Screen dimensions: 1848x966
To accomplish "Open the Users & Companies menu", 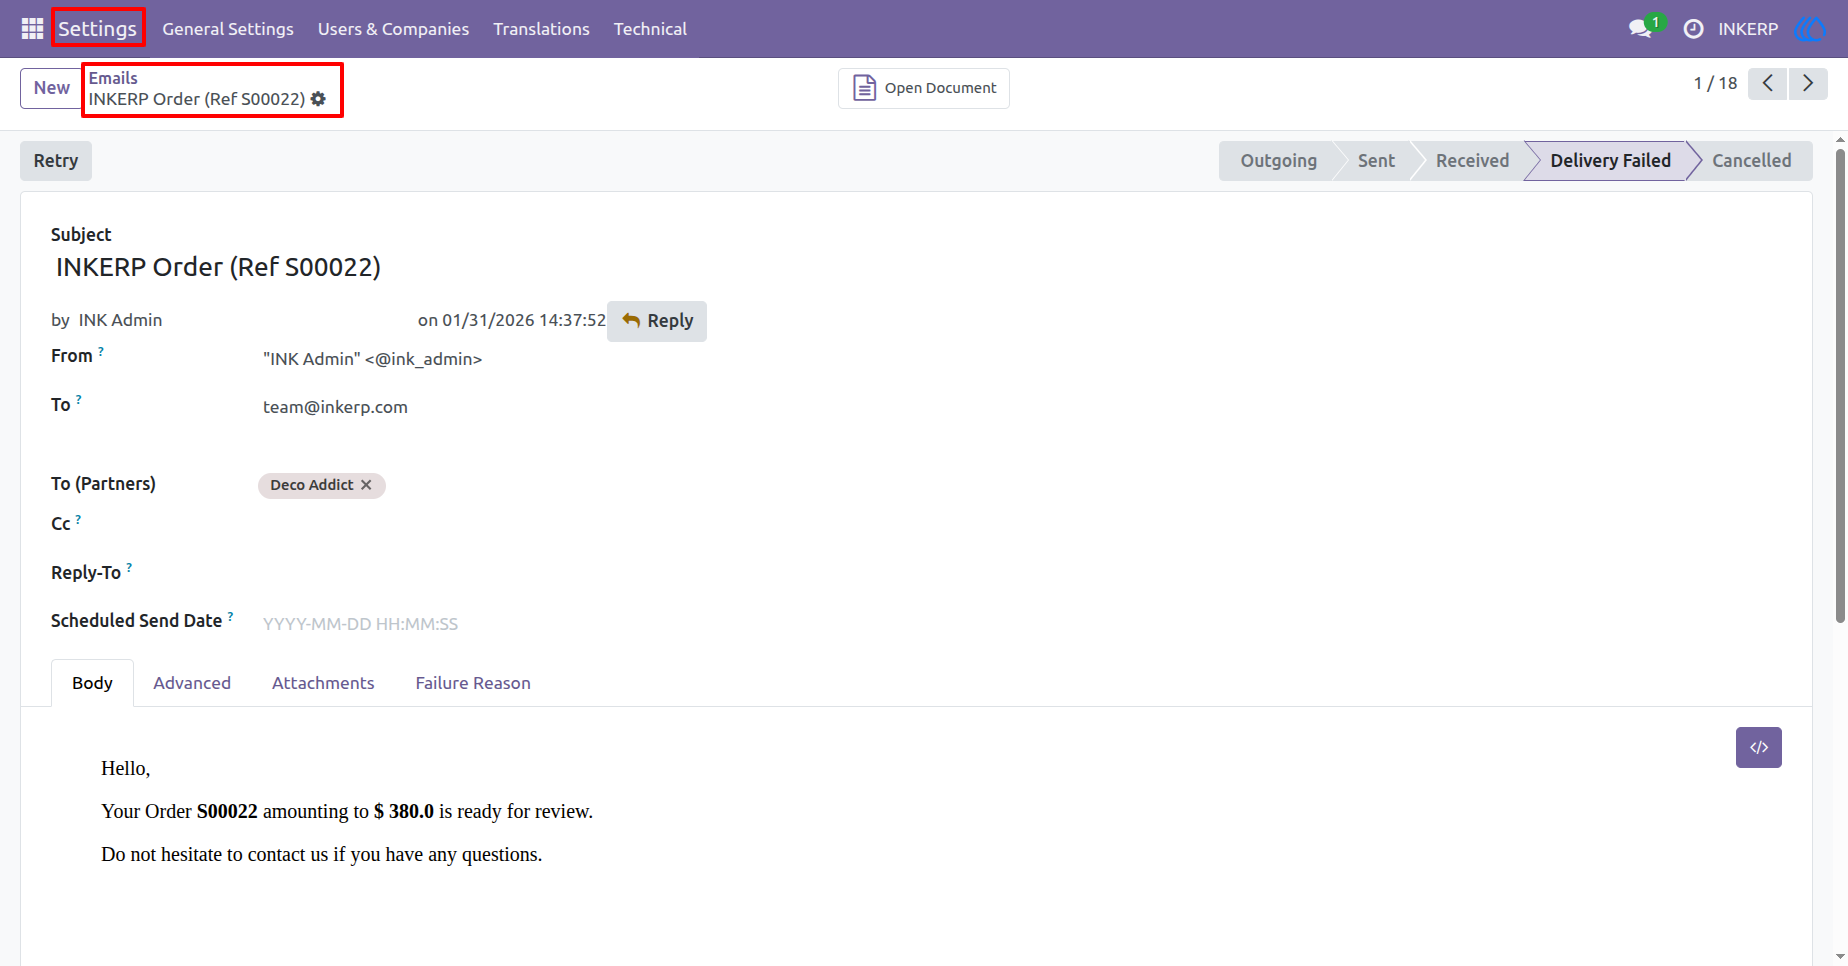I will click(x=393, y=29).
